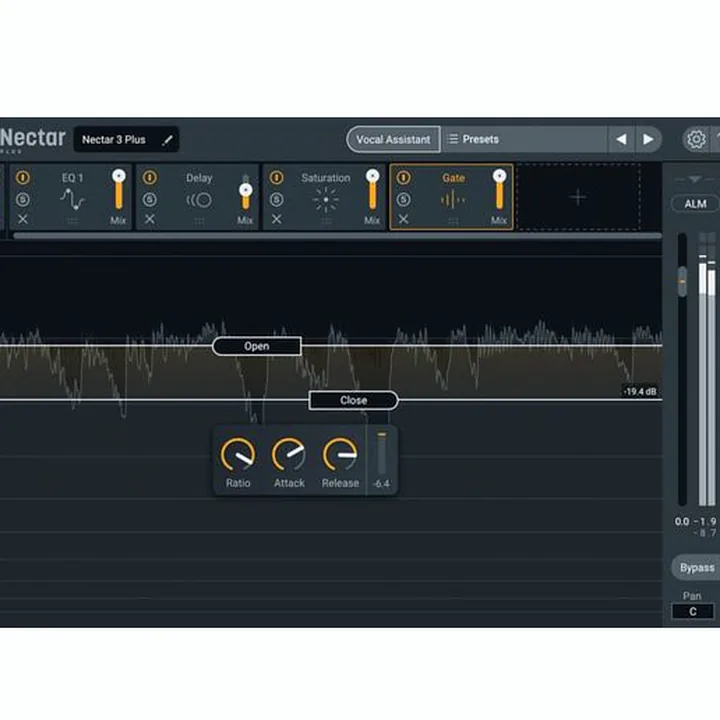This screenshot has height=720, width=720.
Task: Go to the next preset
Action: point(648,139)
